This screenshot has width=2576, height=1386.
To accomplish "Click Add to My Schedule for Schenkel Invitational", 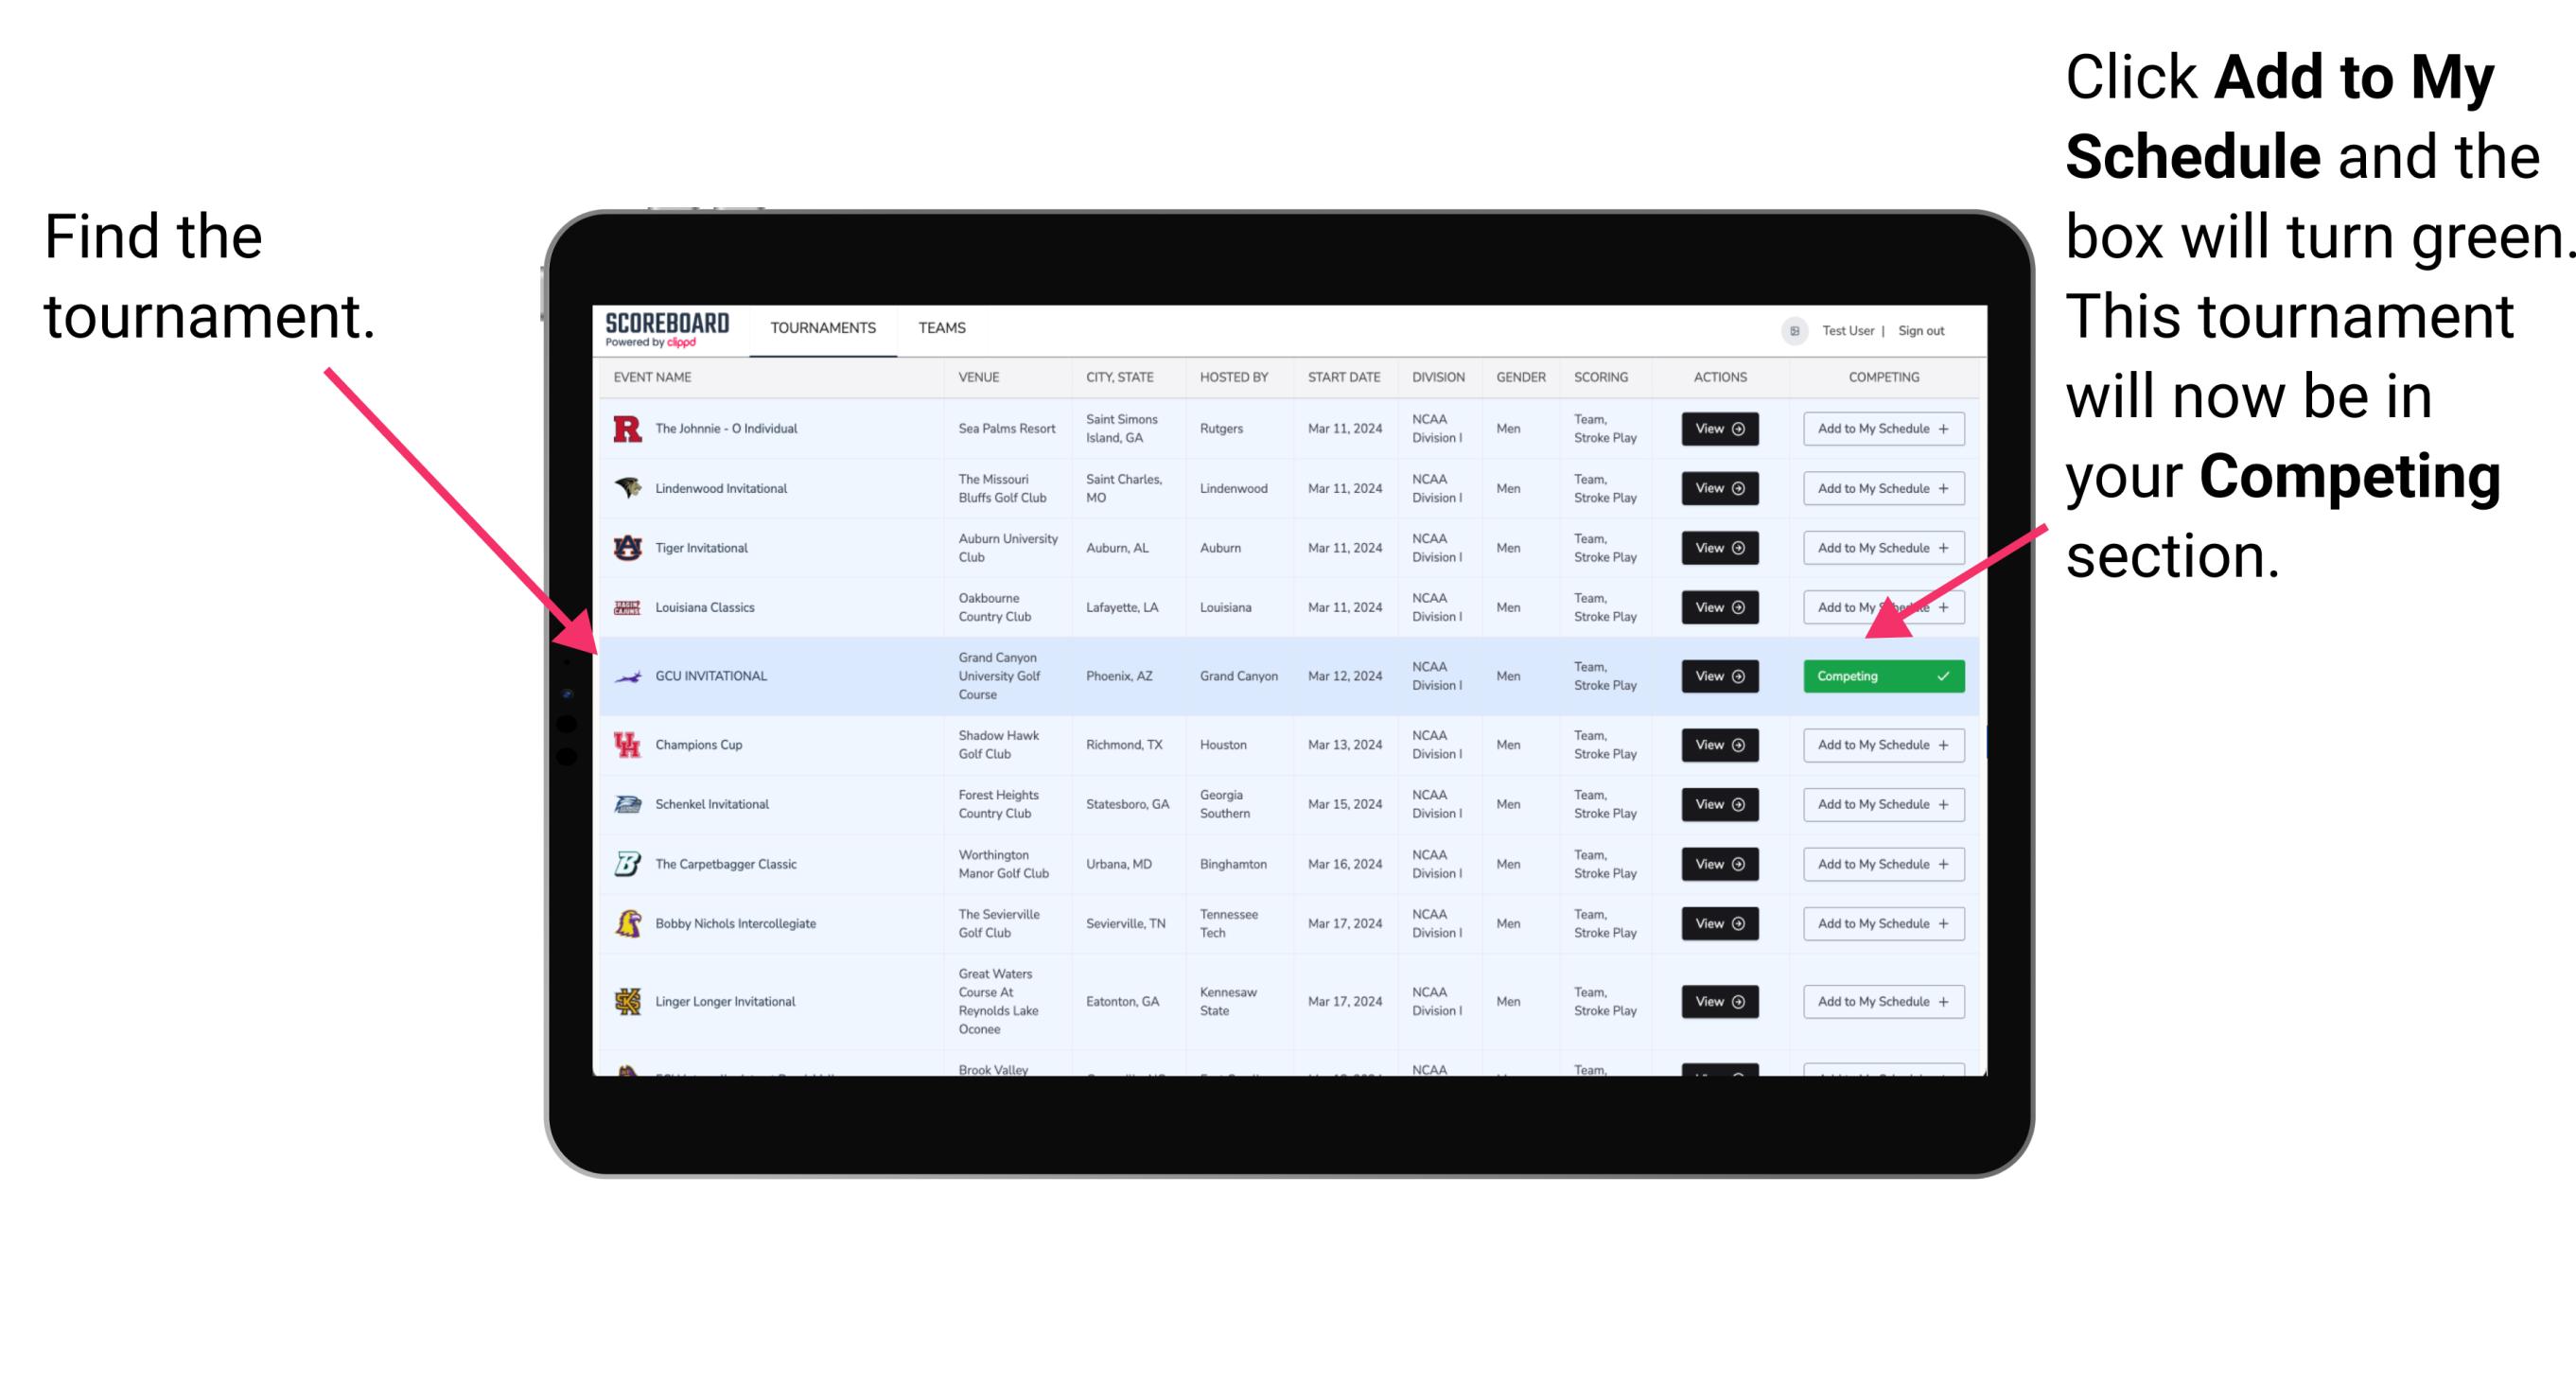I will coord(1880,804).
